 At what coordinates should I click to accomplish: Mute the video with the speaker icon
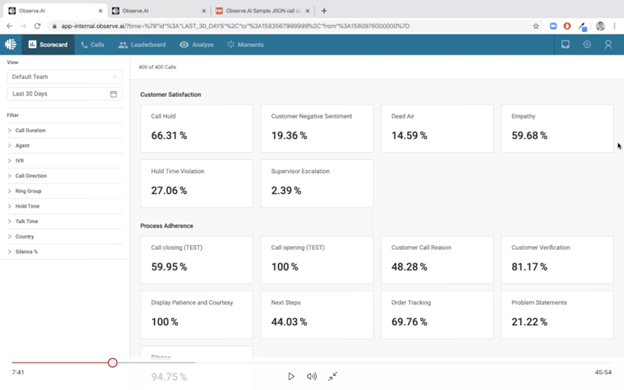(x=312, y=376)
